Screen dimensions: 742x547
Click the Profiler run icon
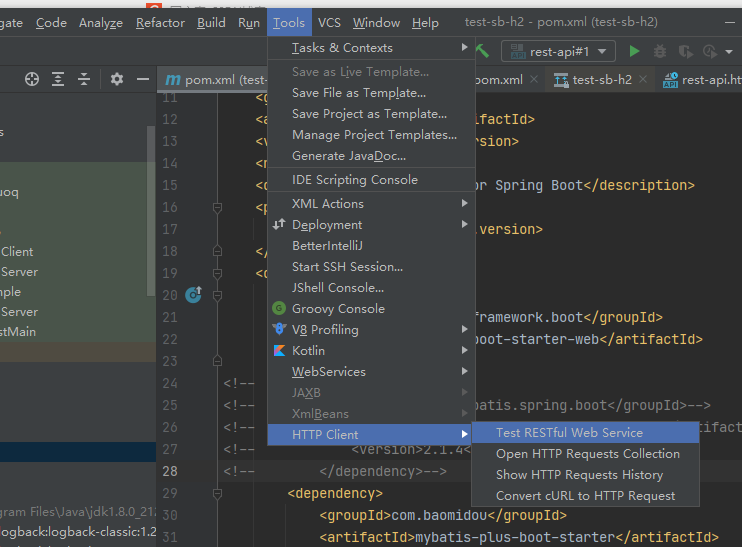click(710, 51)
